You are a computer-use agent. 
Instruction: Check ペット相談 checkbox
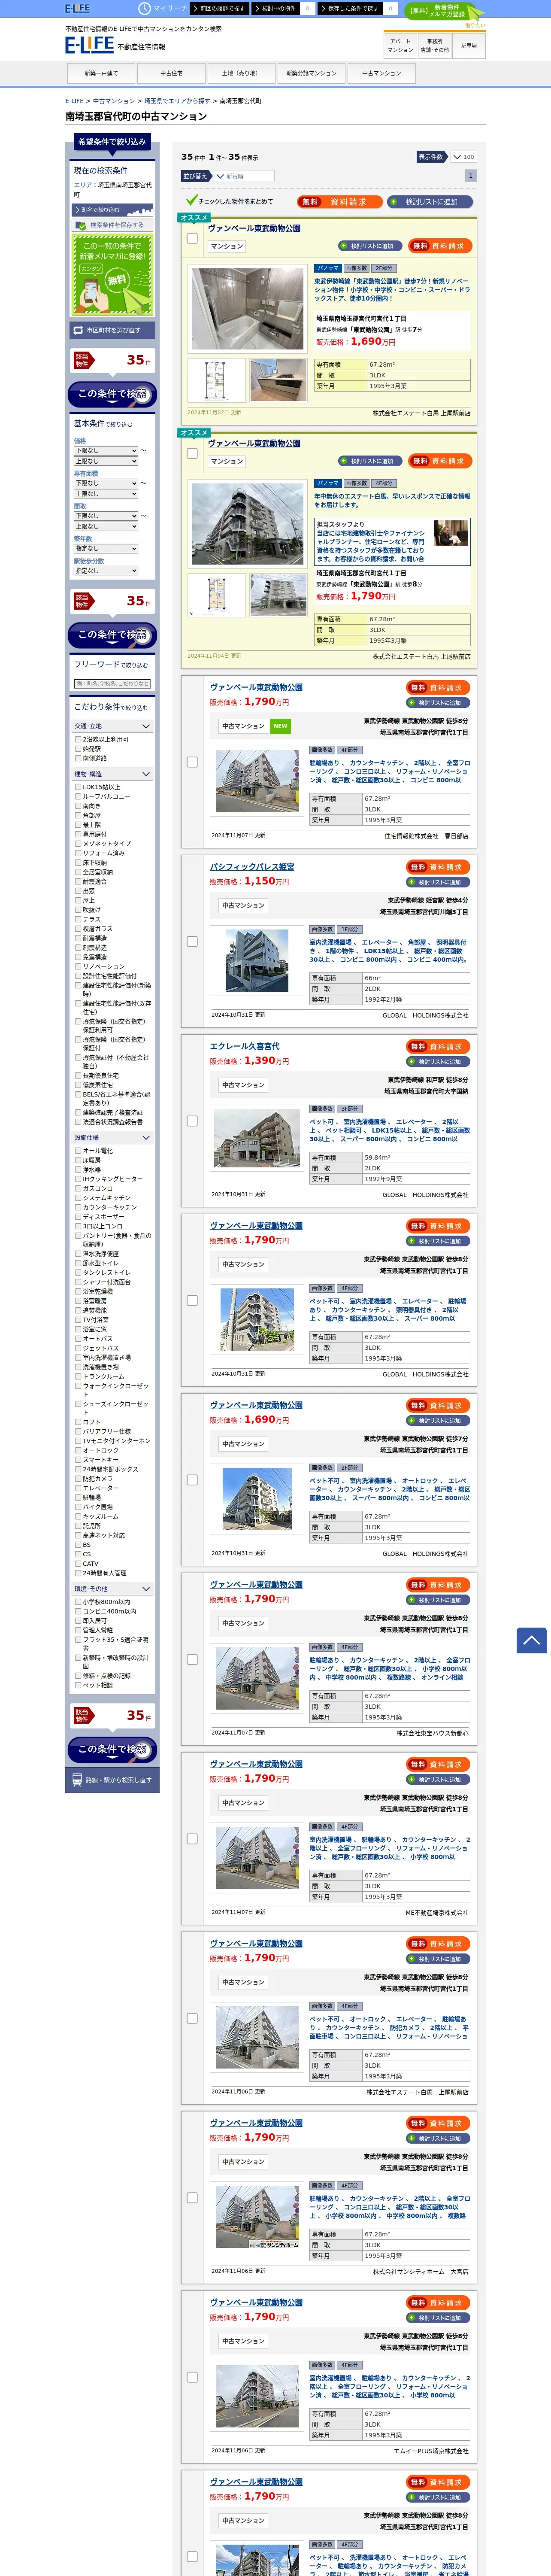point(78,1685)
